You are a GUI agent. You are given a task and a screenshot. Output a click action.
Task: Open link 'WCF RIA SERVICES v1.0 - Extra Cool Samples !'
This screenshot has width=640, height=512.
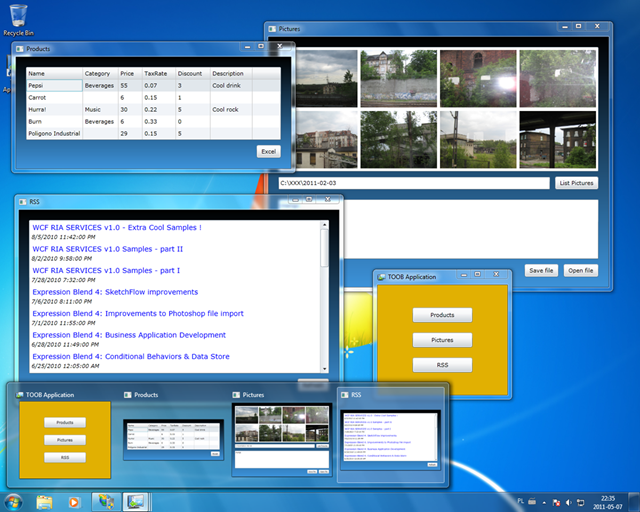117,227
